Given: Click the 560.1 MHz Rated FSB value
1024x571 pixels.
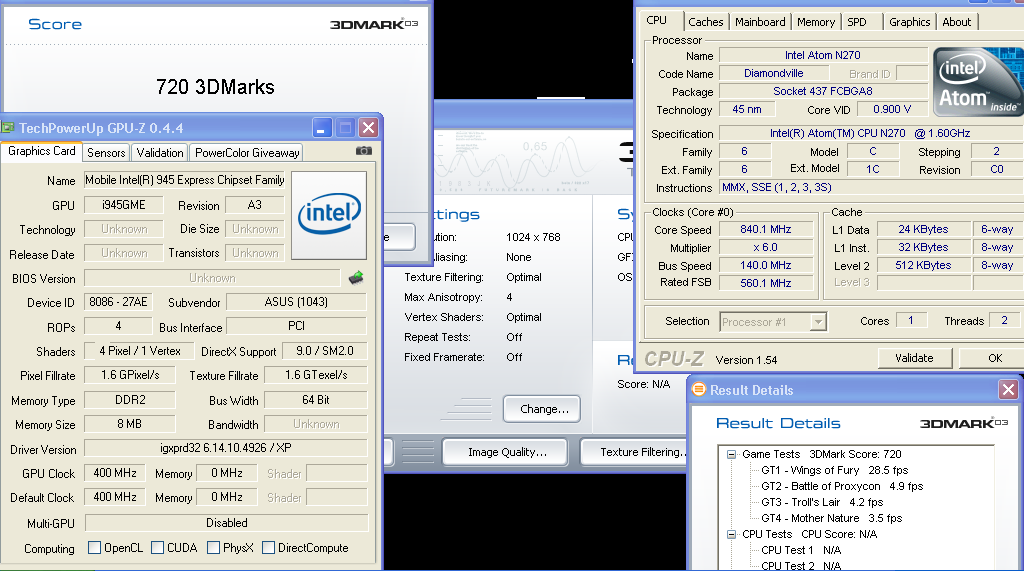Looking at the screenshot, I should coord(765,283).
